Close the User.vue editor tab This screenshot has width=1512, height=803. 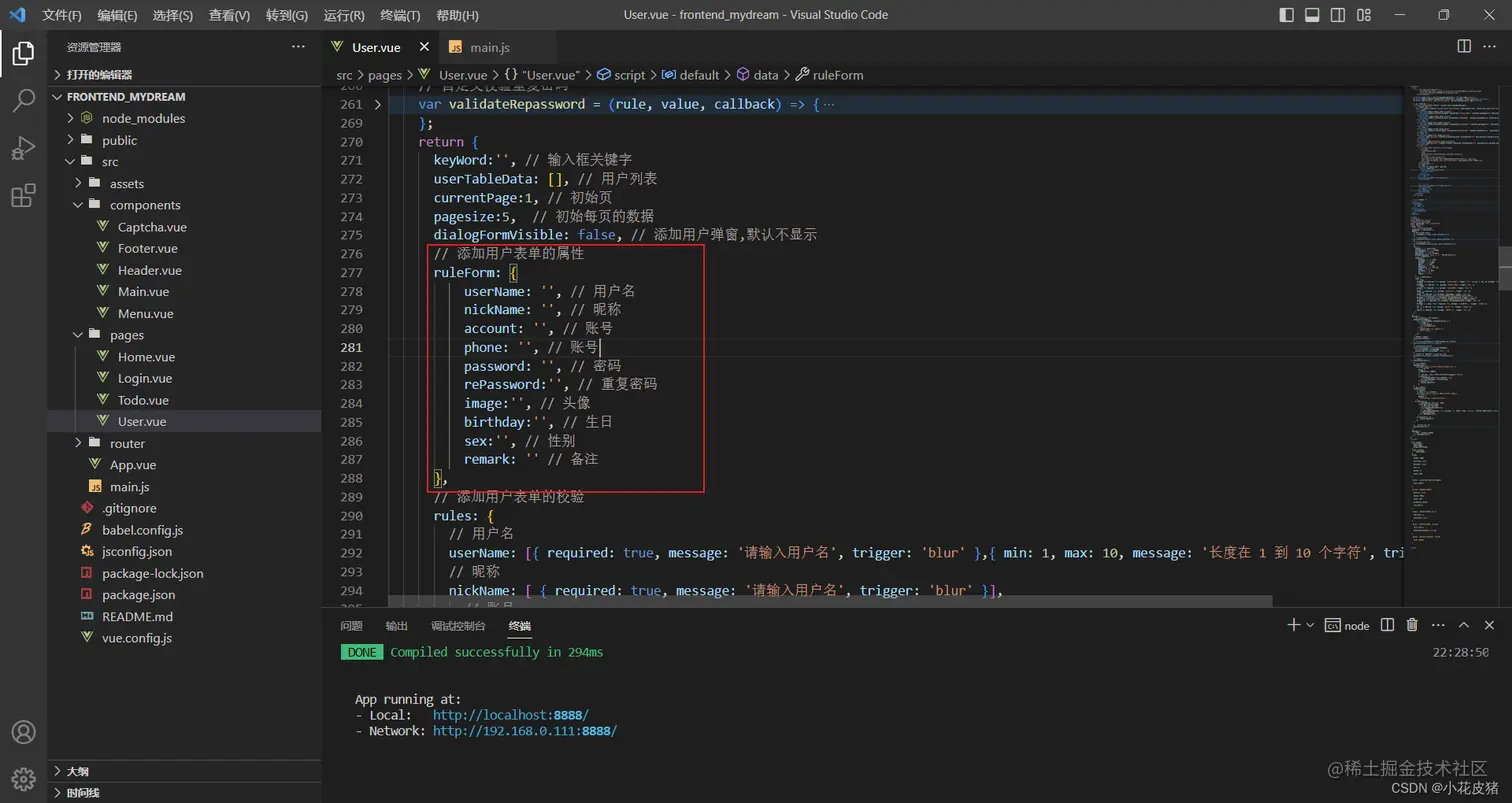tap(424, 47)
